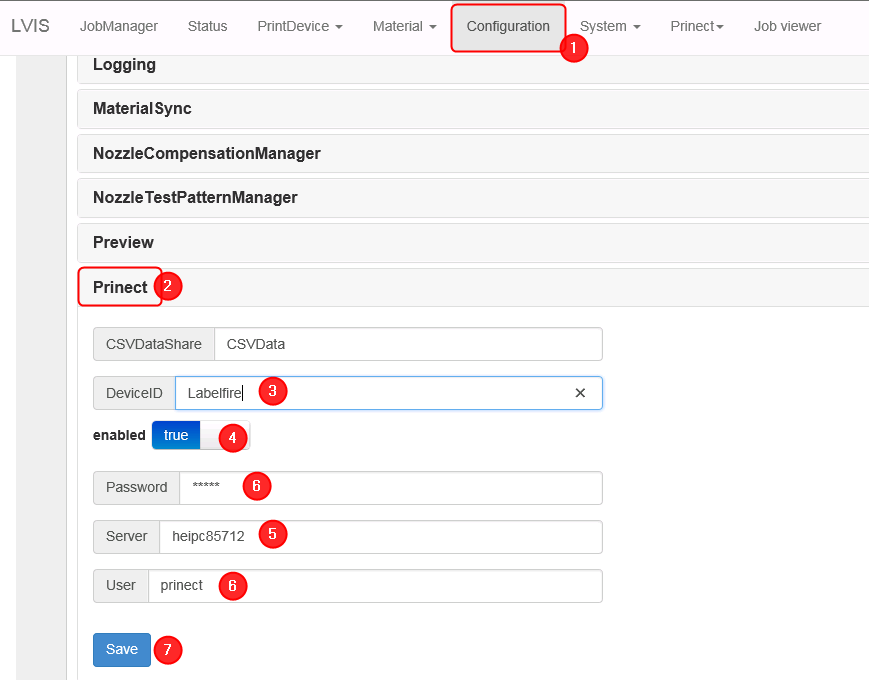869x680 pixels.
Task: Expand the Preview section
Action: coord(123,243)
